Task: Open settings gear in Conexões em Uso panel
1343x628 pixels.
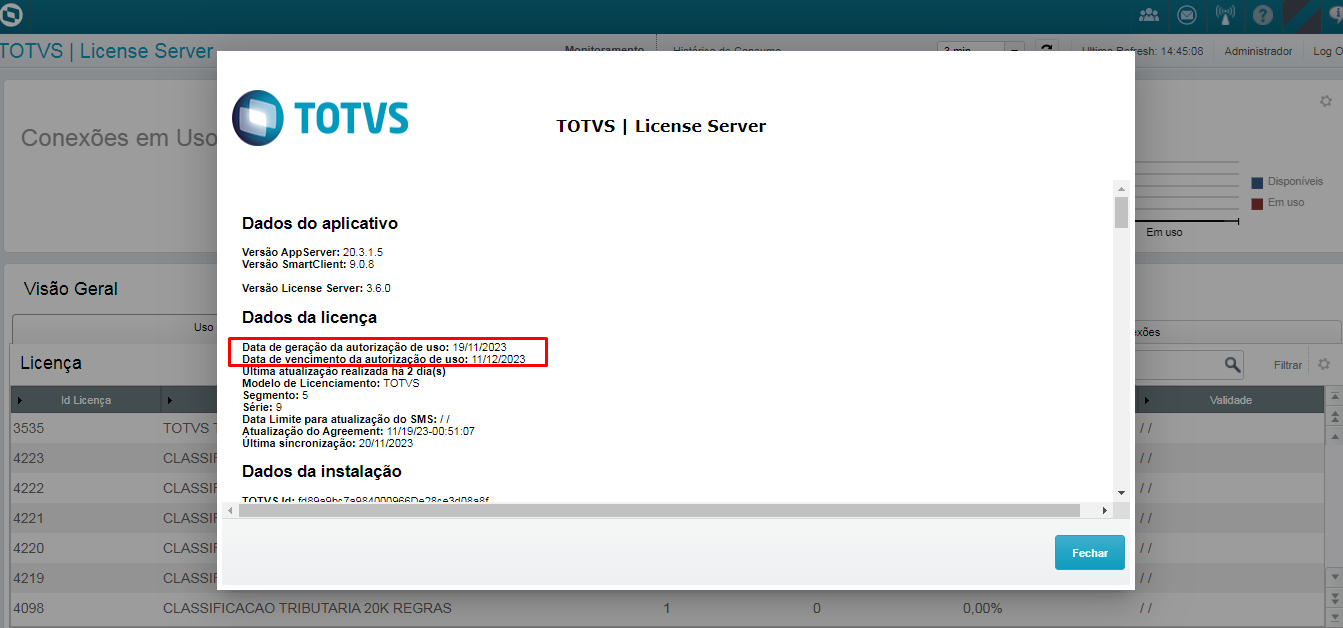Action: (x=1325, y=101)
